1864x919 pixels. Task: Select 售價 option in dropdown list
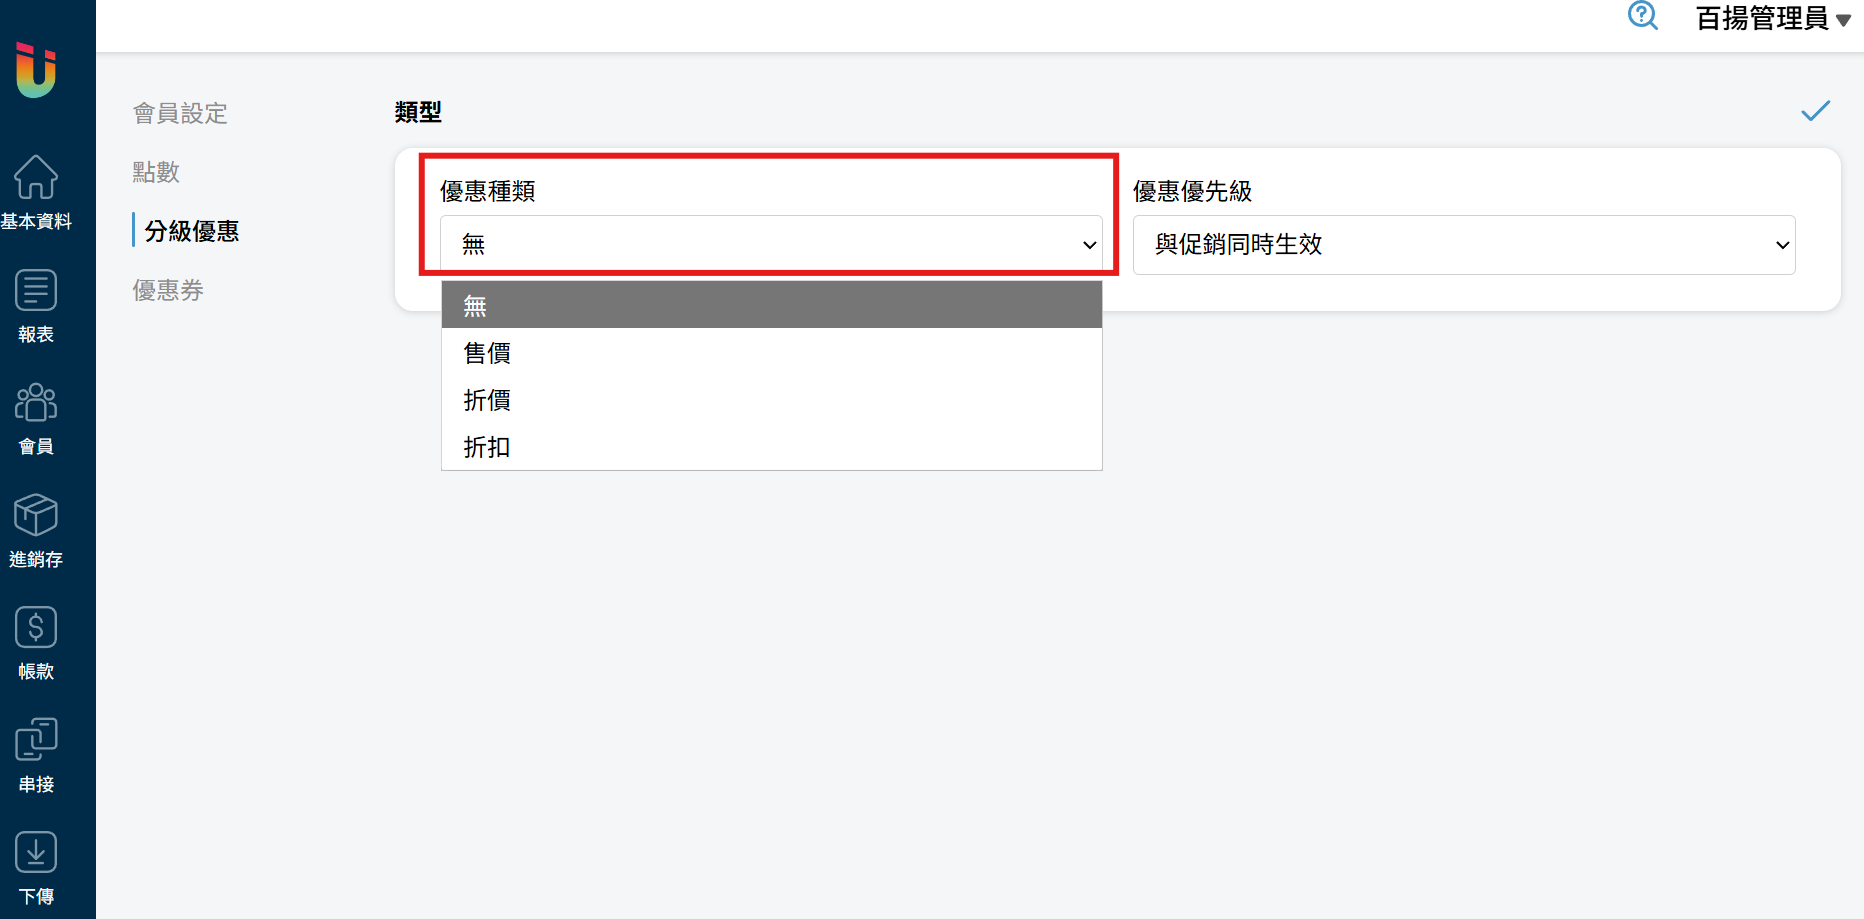coord(770,353)
